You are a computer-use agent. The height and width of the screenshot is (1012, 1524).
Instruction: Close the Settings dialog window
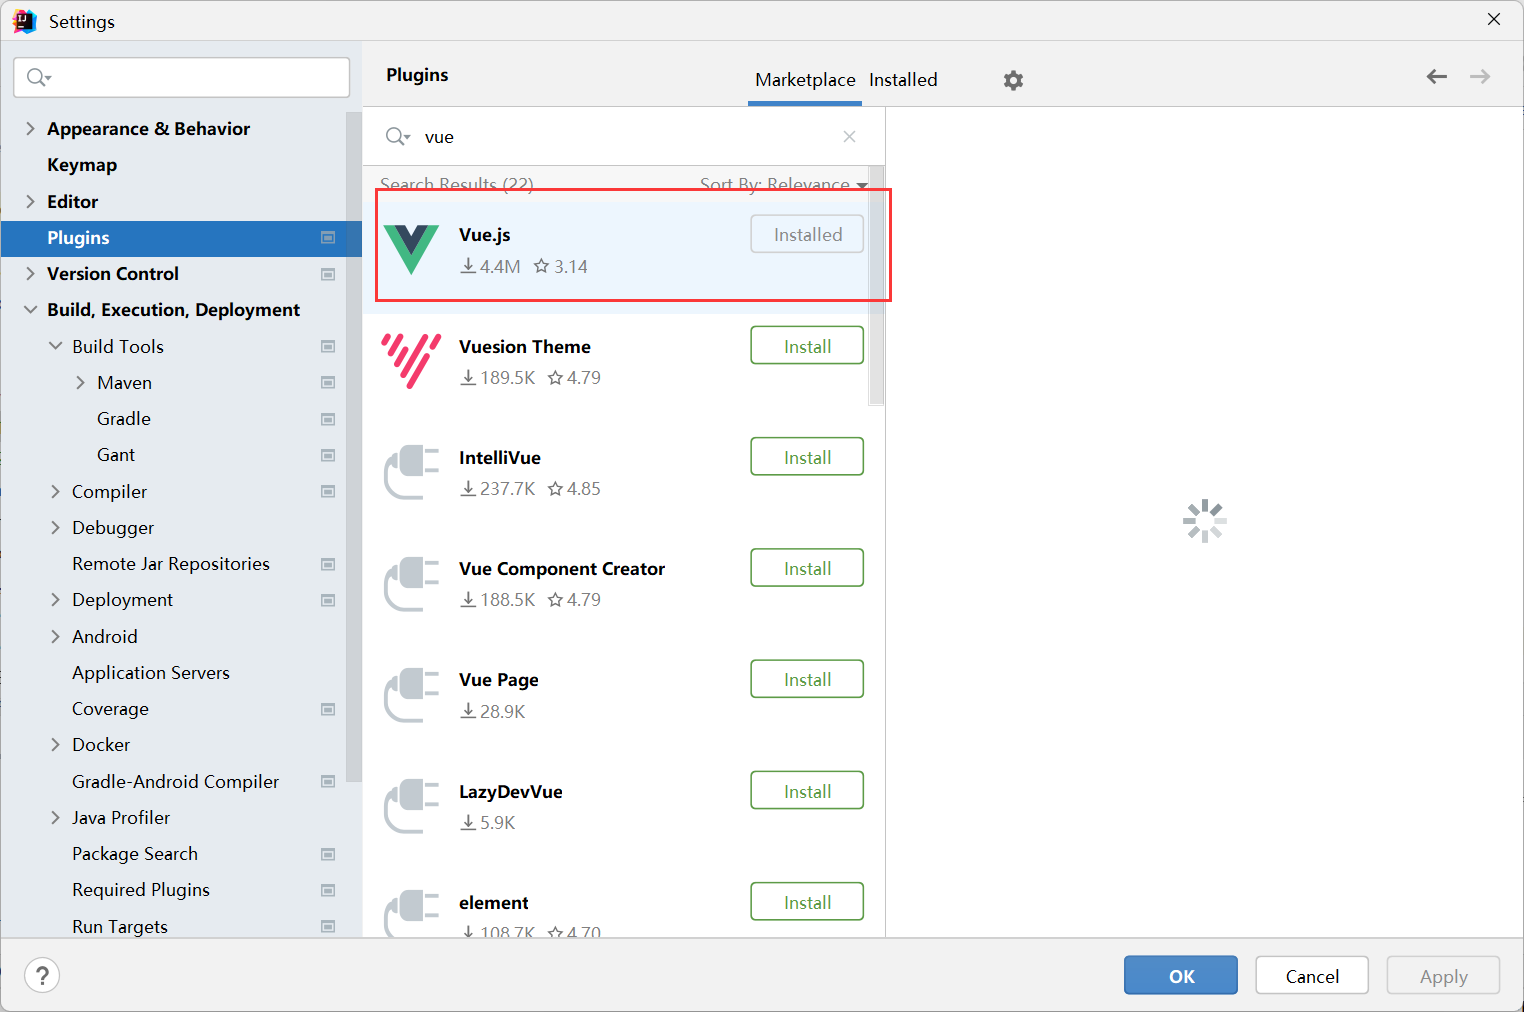[1494, 20]
